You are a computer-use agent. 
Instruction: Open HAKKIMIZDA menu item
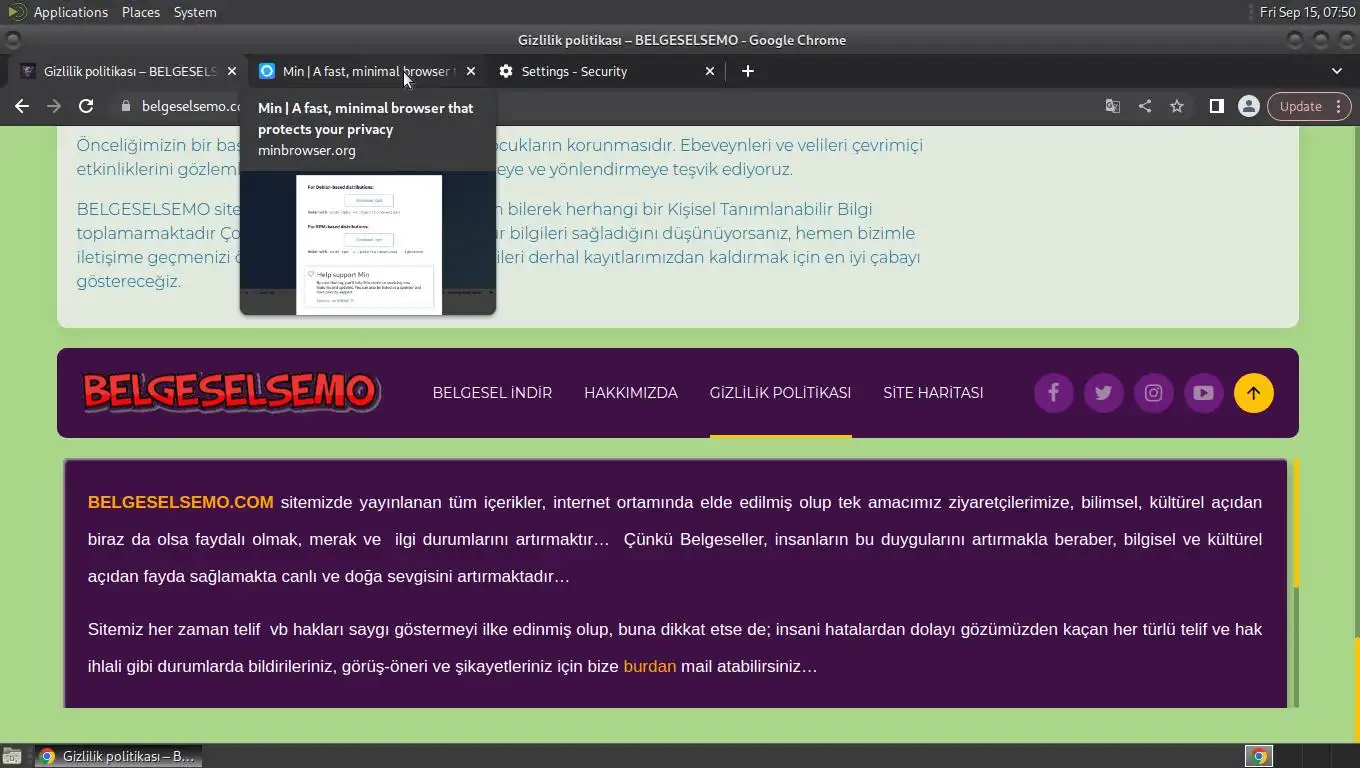click(x=631, y=393)
